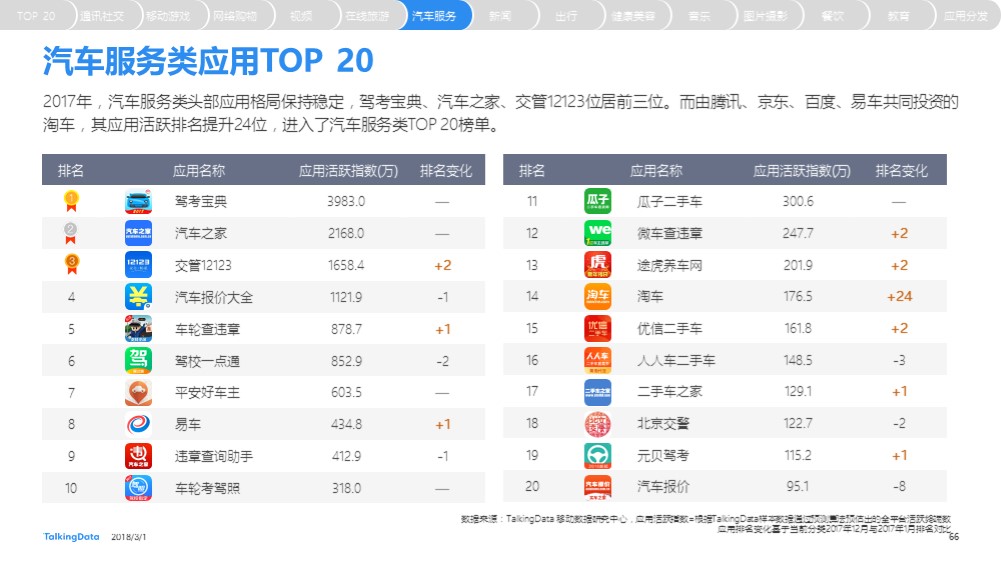Click the 车轮查违章 app icon
The width and height of the screenshot is (1001, 563).
138,329
